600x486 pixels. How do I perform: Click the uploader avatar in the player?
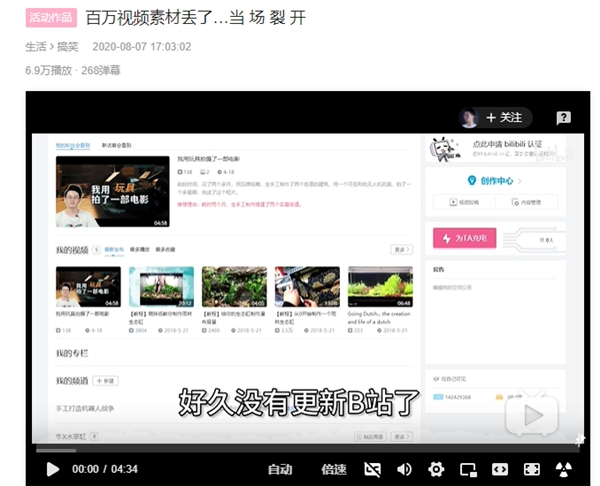(468, 118)
